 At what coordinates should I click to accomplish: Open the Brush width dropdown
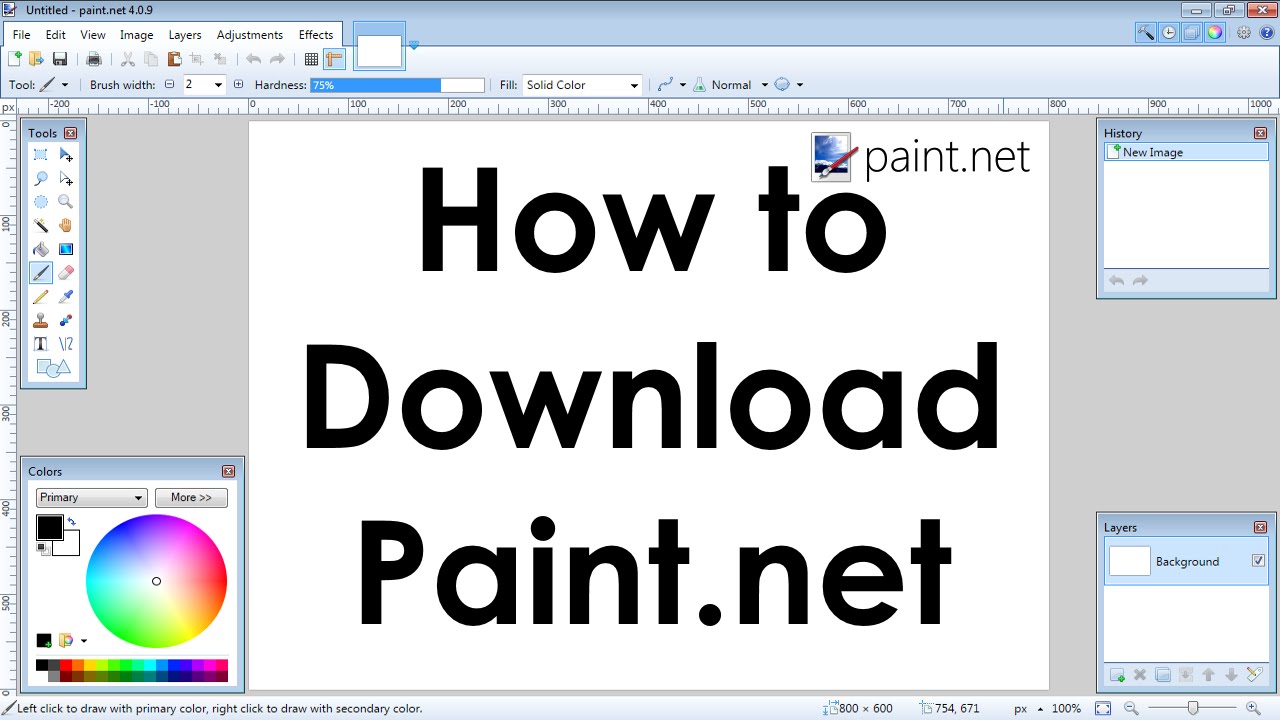tap(218, 85)
